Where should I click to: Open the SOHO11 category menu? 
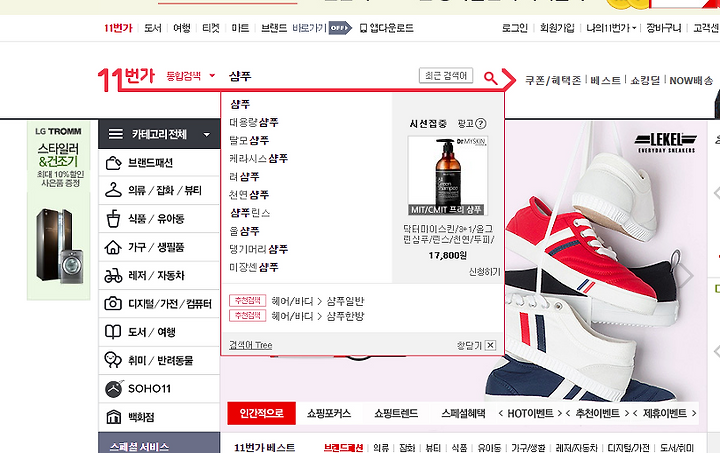(159, 389)
